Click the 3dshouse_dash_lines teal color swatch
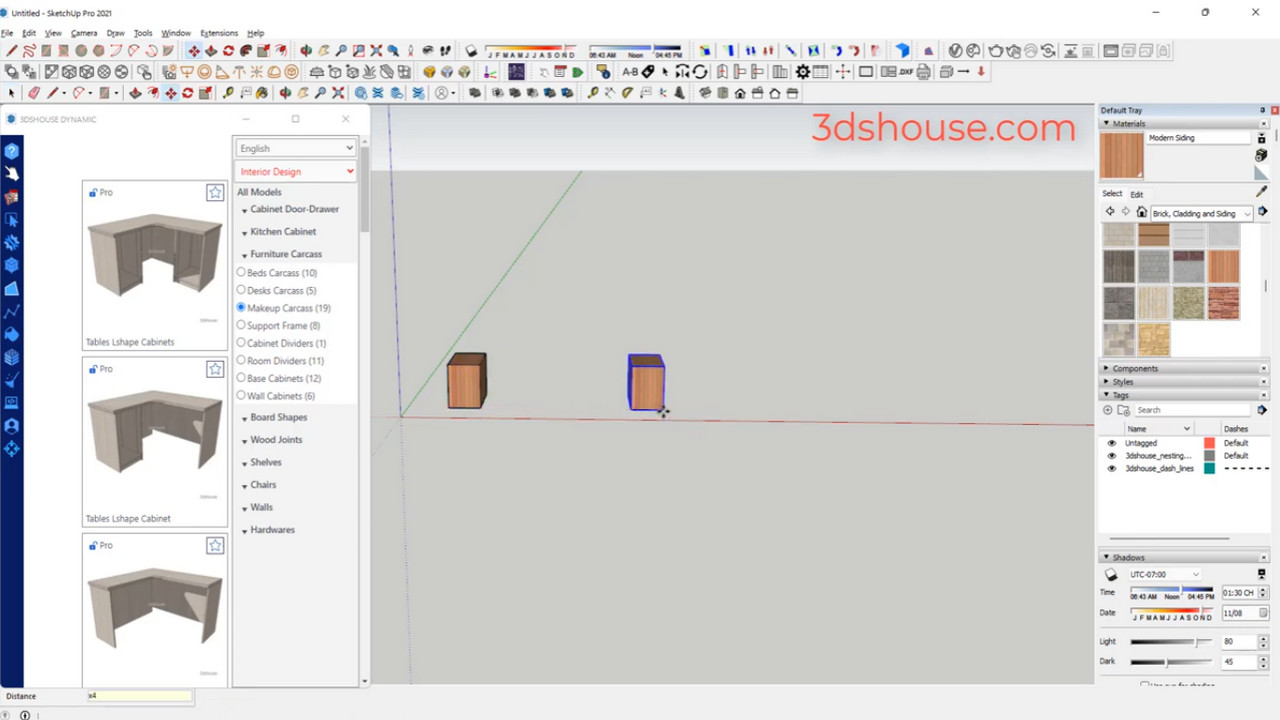 [x=1209, y=469]
